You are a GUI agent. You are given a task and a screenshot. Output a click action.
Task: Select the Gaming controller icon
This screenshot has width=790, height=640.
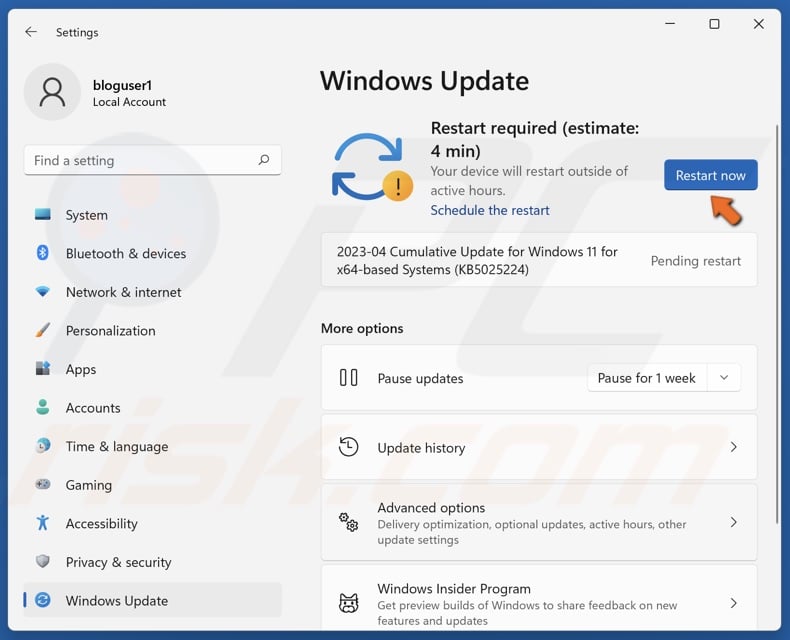click(x=43, y=484)
